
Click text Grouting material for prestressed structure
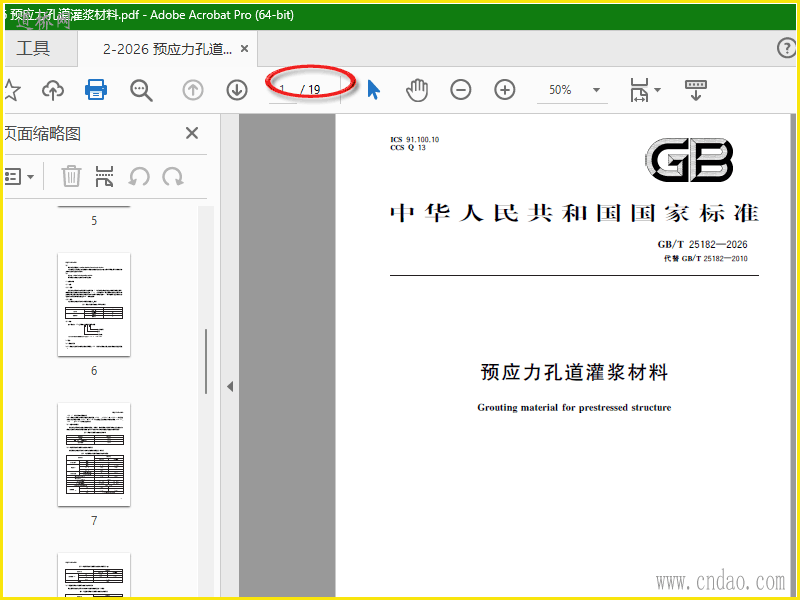[x=574, y=407]
